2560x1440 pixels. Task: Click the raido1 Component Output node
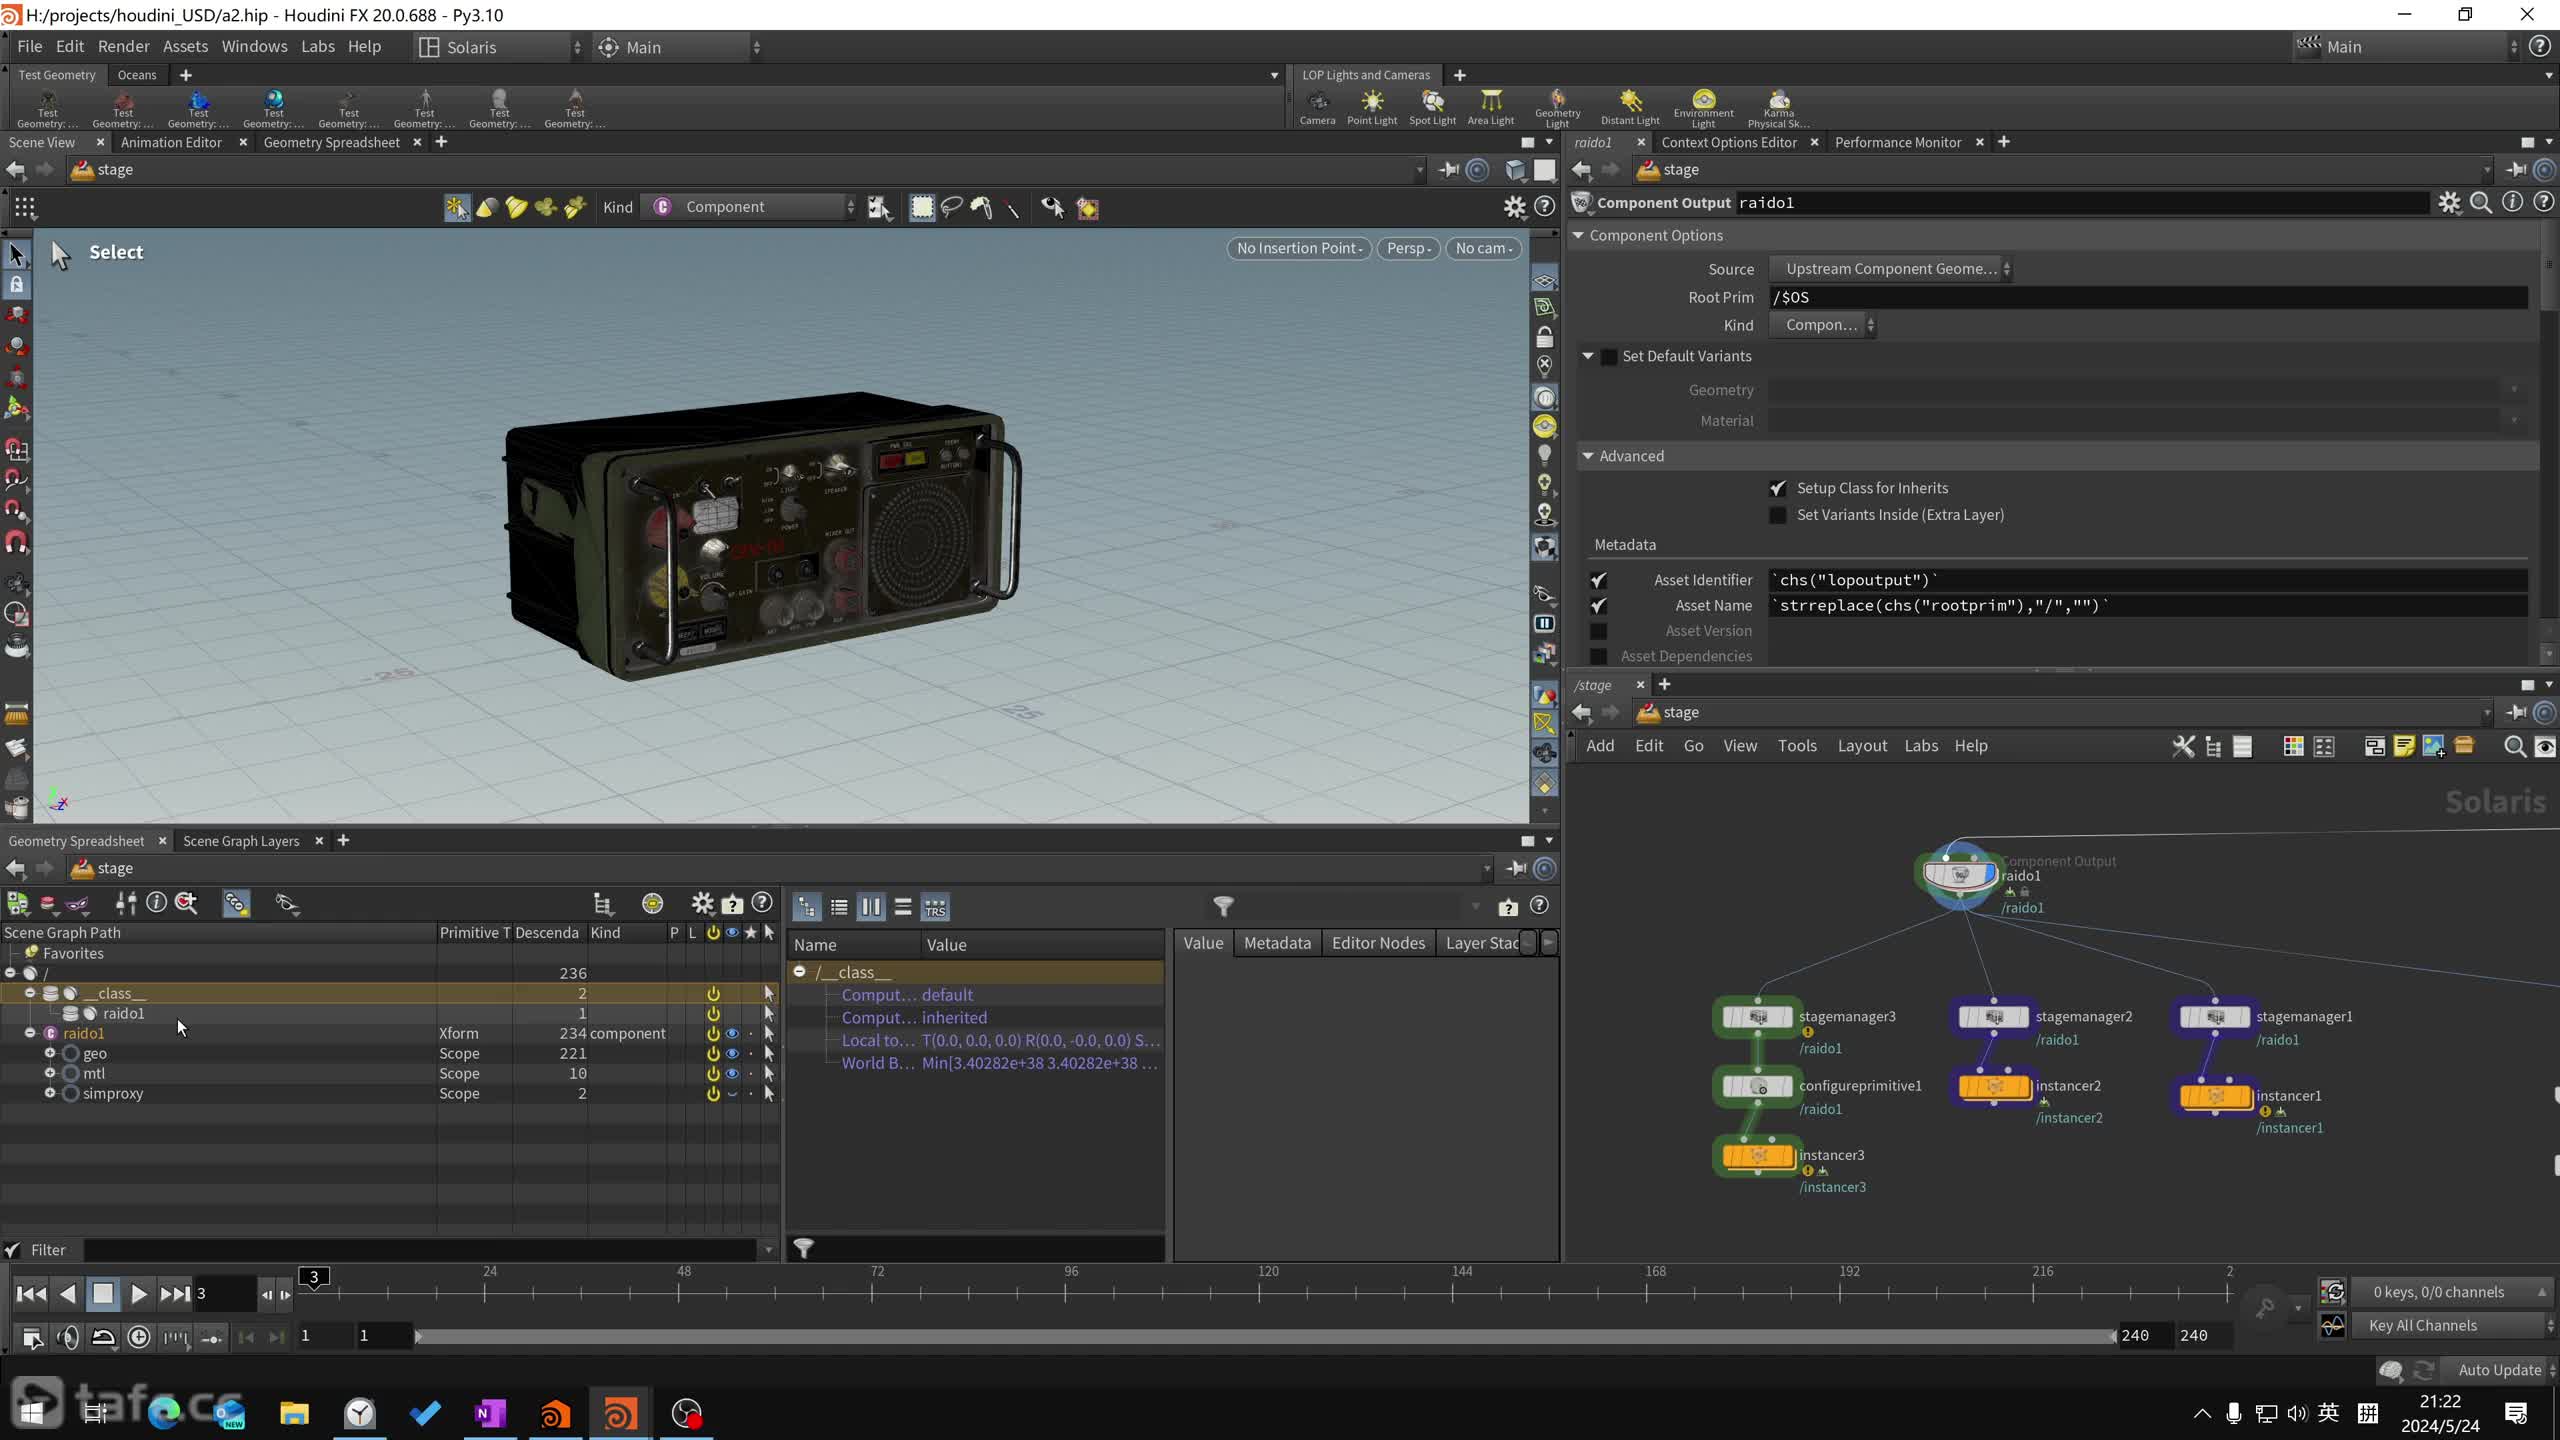click(x=1959, y=875)
